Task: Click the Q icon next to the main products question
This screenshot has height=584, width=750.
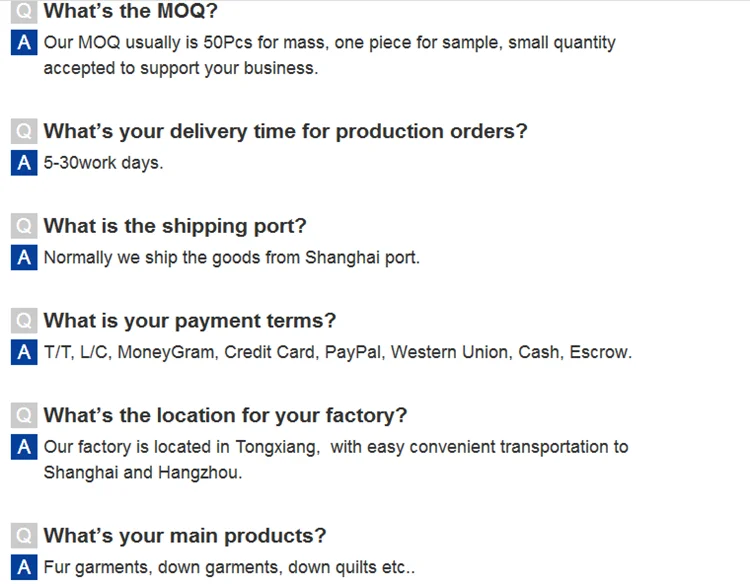Action: pyautogui.click(x=24, y=536)
